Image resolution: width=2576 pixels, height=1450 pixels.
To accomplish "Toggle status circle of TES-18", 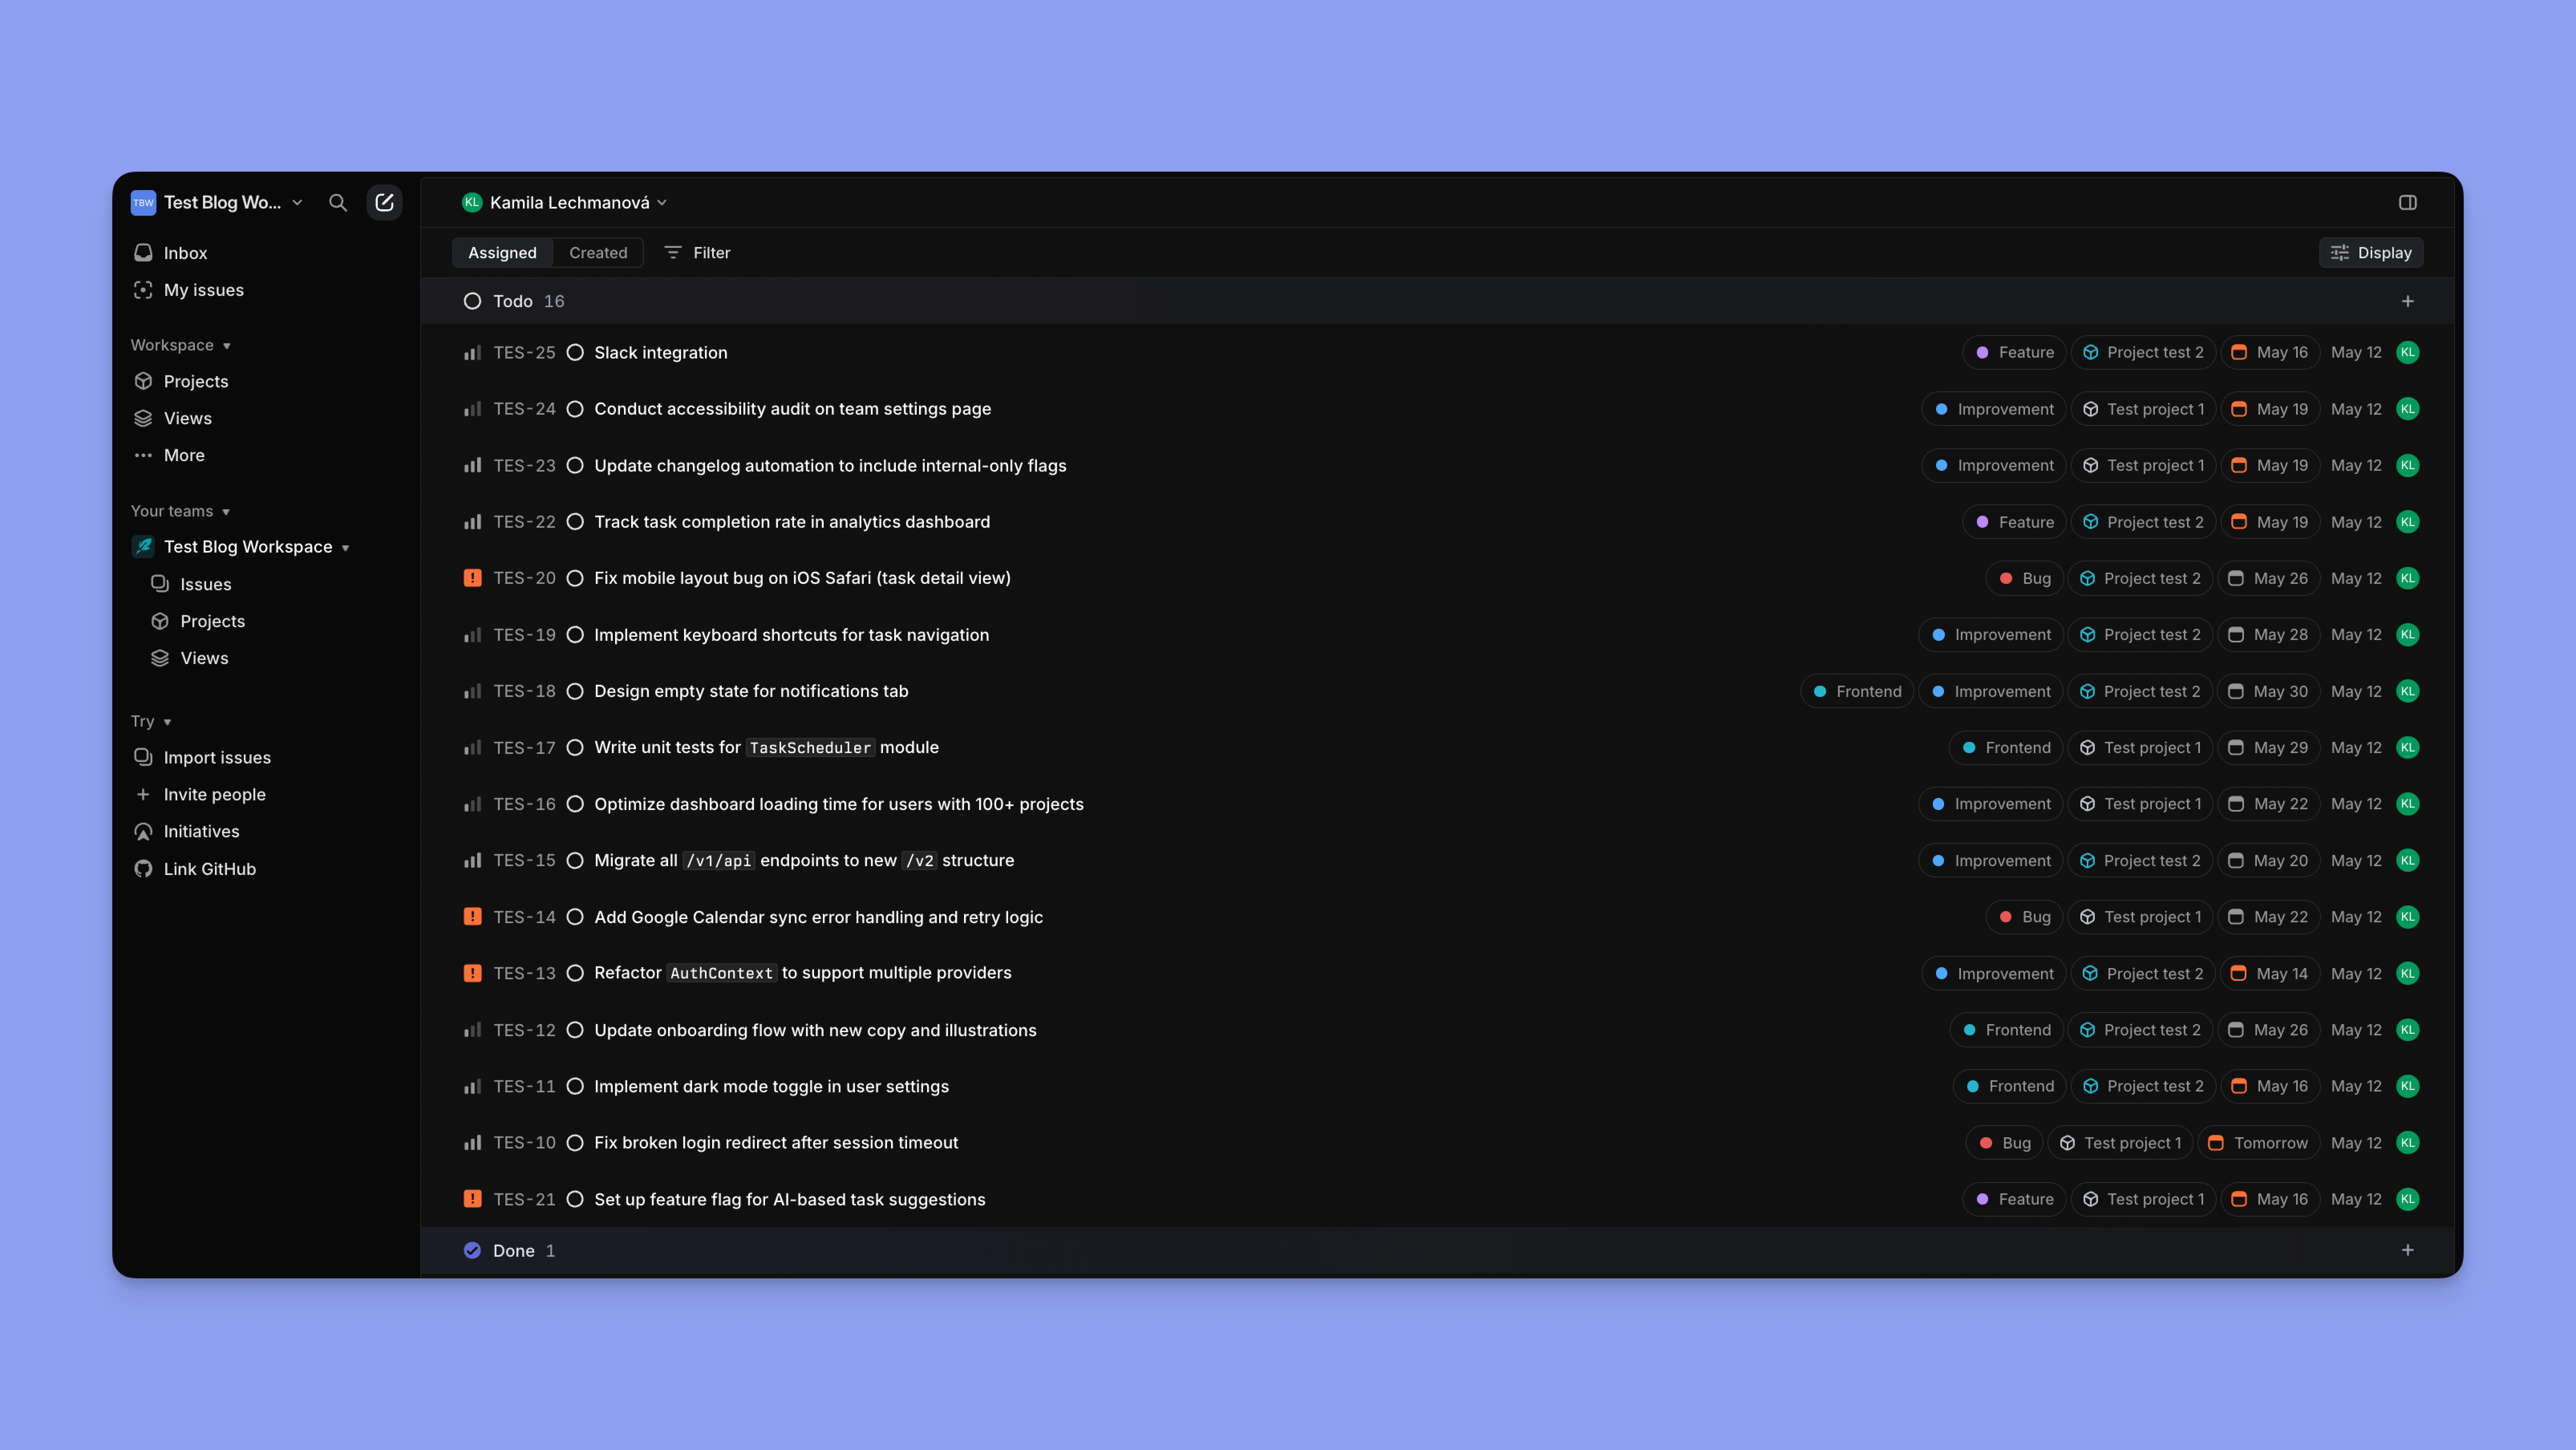I will pyautogui.click(x=575, y=691).
